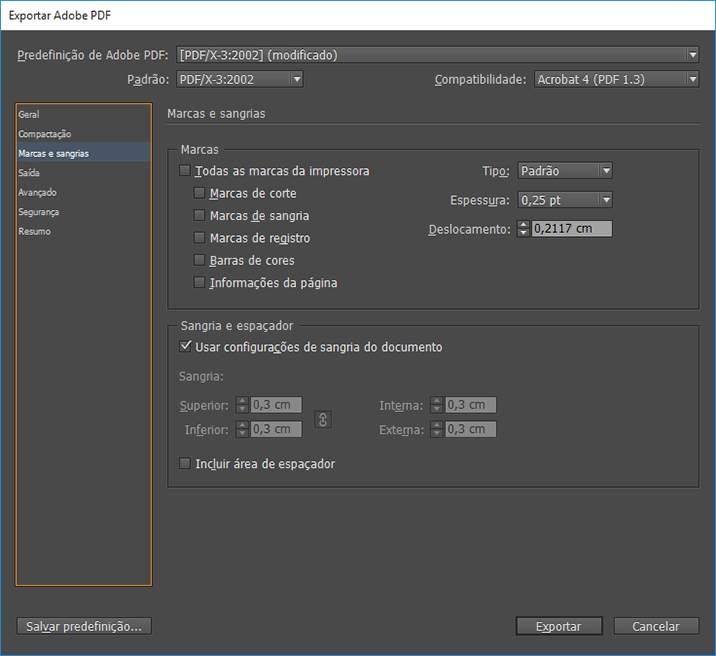Toggle Marcas de sangria checkbox
The width and height of the screenshot is (716, 656).
point(200,216)
